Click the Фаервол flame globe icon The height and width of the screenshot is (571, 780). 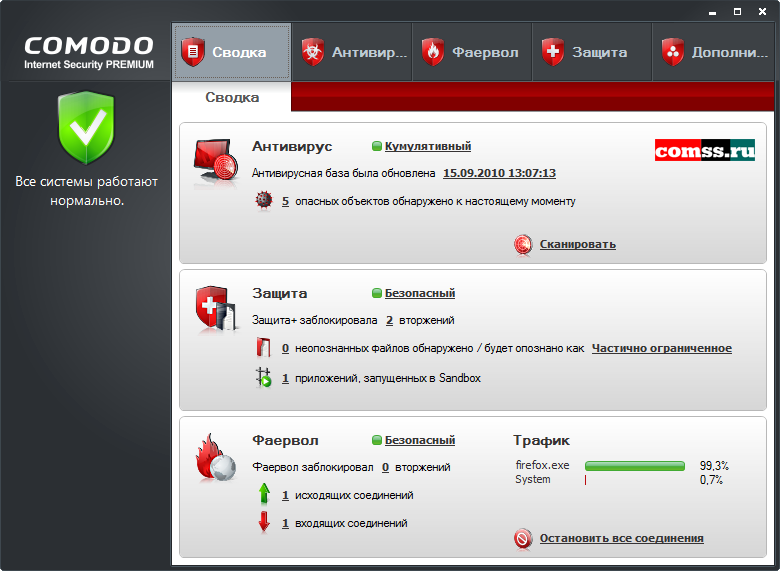(x=216, y=458)
